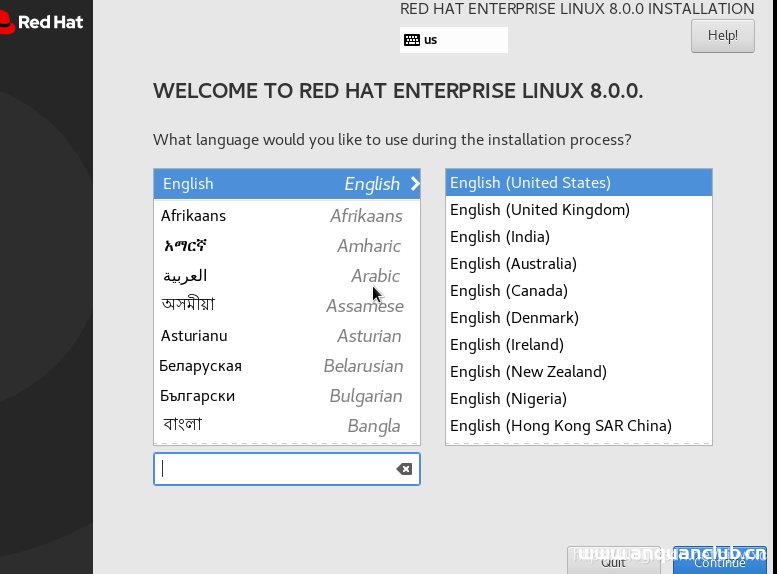The width and height of the screenshot is (777, 574).
Task: Select Afrikaans from the language list
Action: tap(286, 216)
